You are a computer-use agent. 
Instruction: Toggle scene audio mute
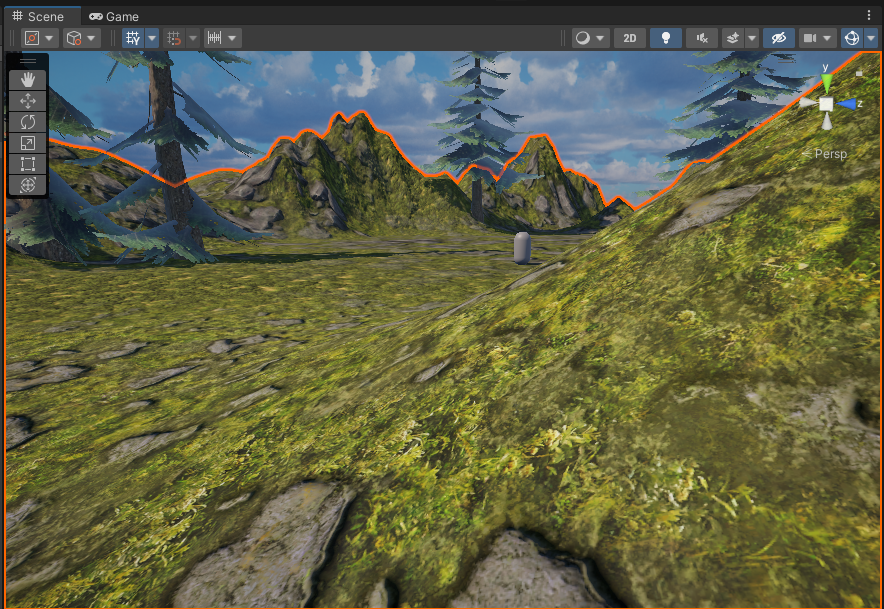click(x=702, y=38)
